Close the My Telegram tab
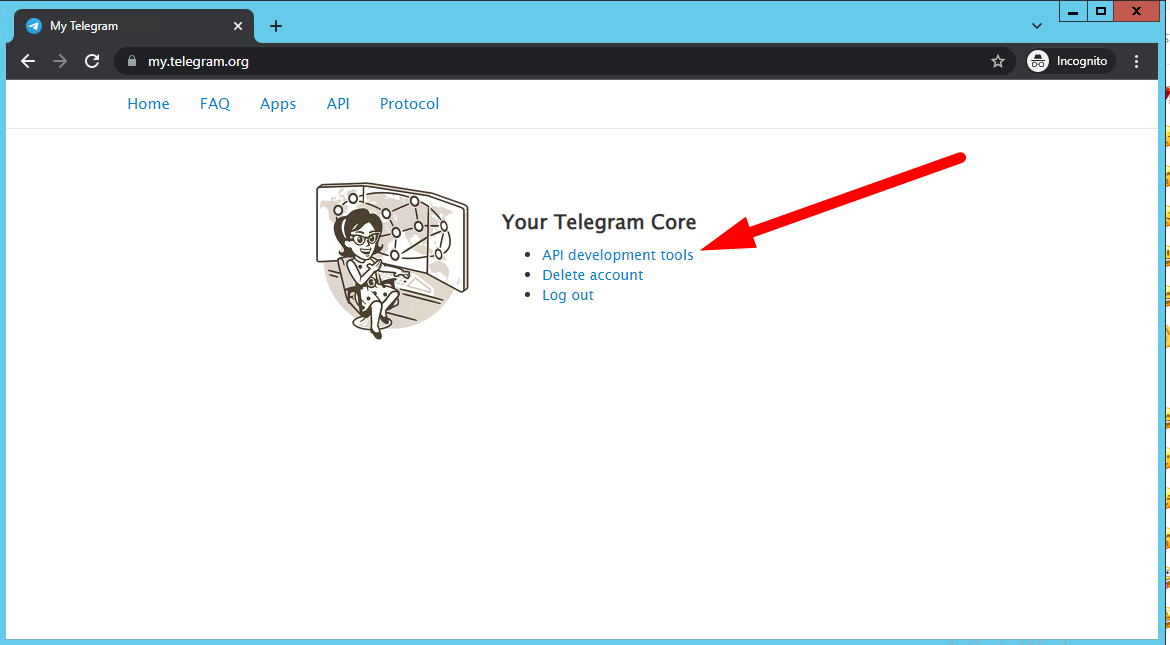Image resolution: width=1170 pixels, height=645 pixels. (x=238, y=26)
